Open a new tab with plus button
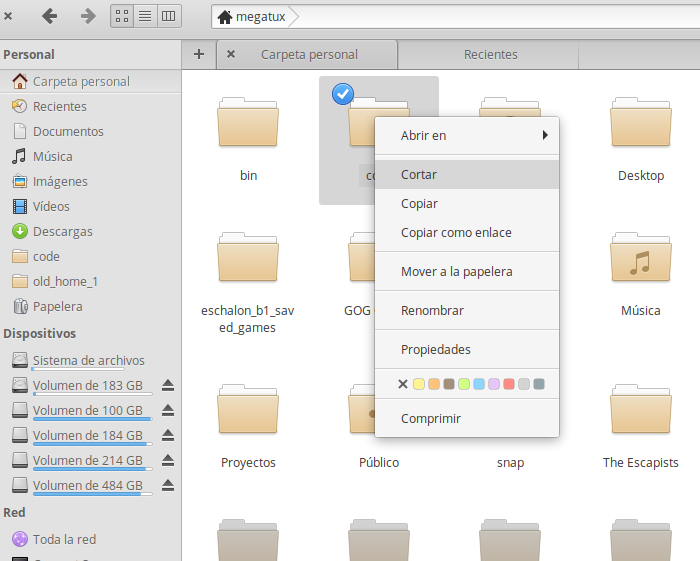This screenshot has height=561, width=700. [199, 54]
